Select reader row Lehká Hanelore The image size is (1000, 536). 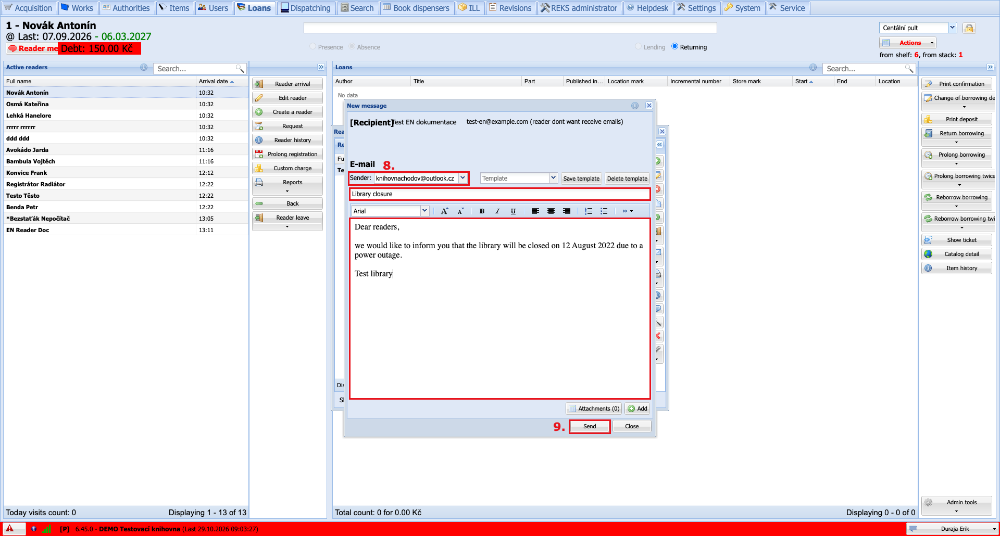click(124, 115)
